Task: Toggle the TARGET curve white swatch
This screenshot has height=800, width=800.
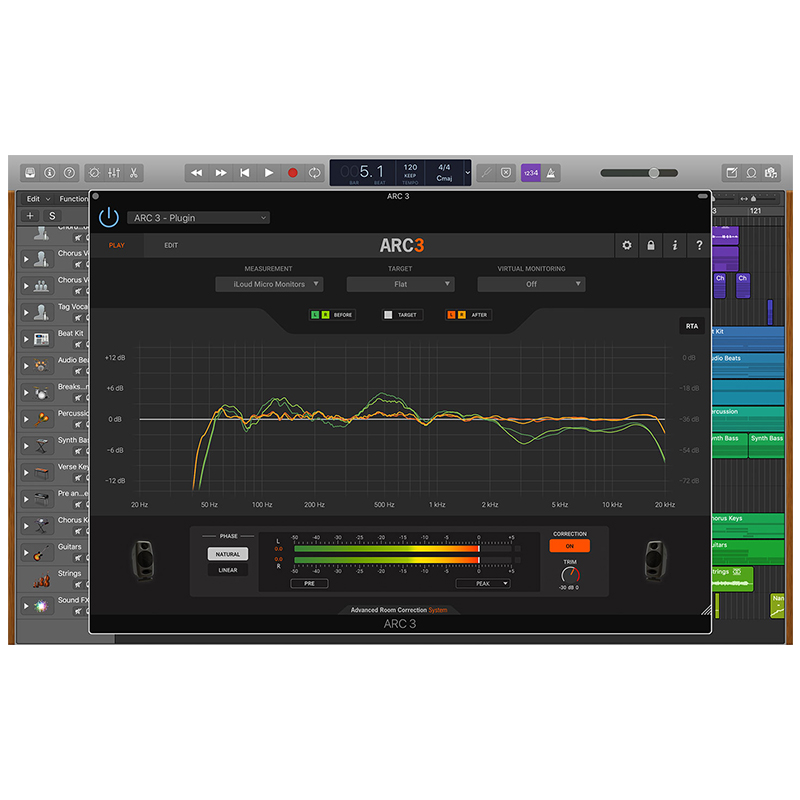Action: point(388,315)
